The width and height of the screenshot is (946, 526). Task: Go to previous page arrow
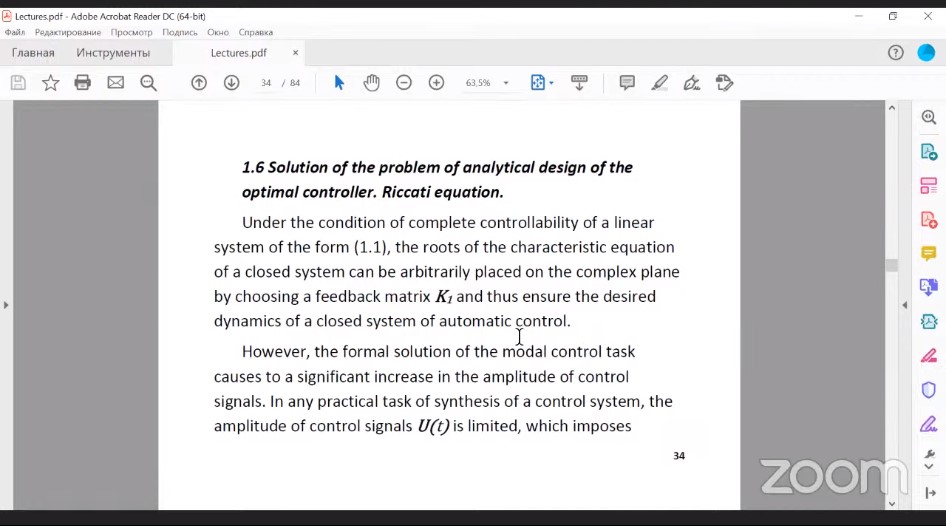pyautogui.click(x=199, y=83)
